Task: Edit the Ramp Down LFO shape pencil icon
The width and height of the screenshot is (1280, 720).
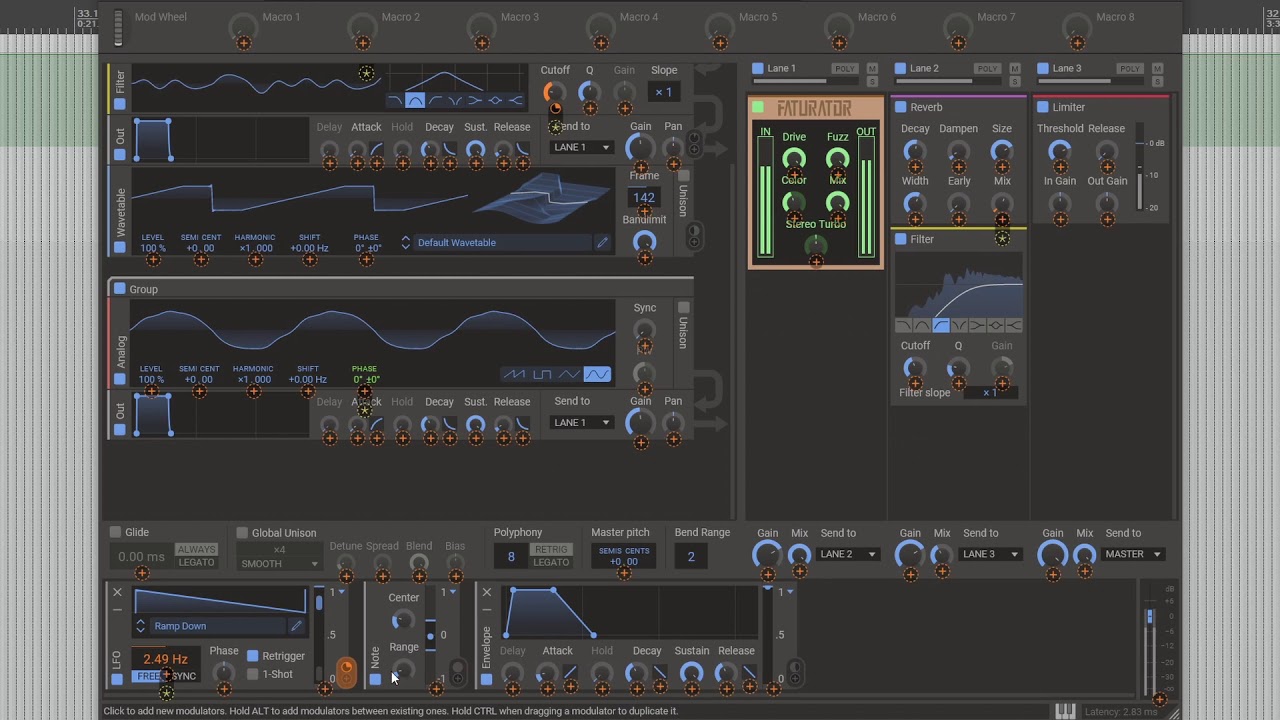Action: pyautogui.click(x=296, y=626)
